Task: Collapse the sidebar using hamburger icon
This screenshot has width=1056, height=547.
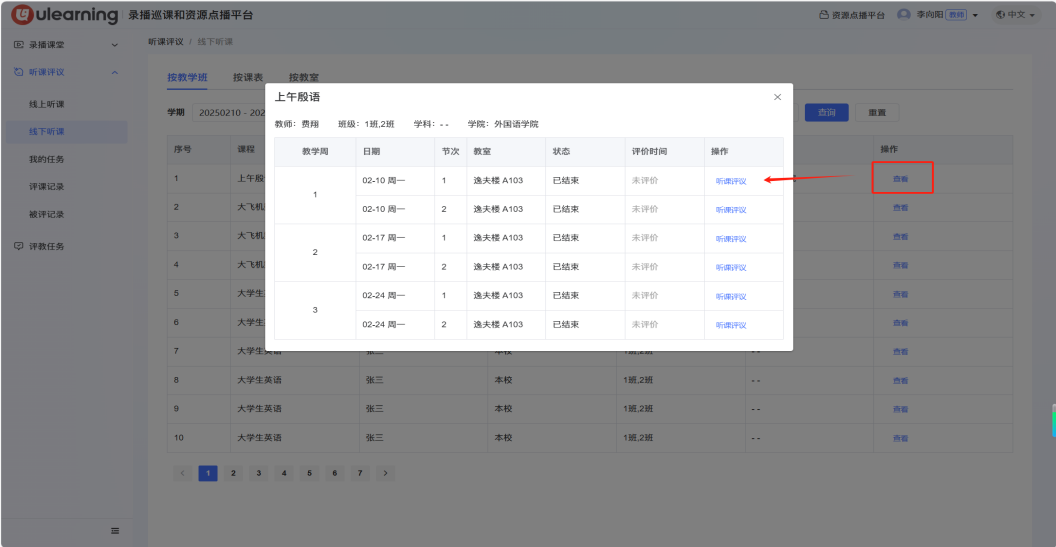Action: (115, 530)
